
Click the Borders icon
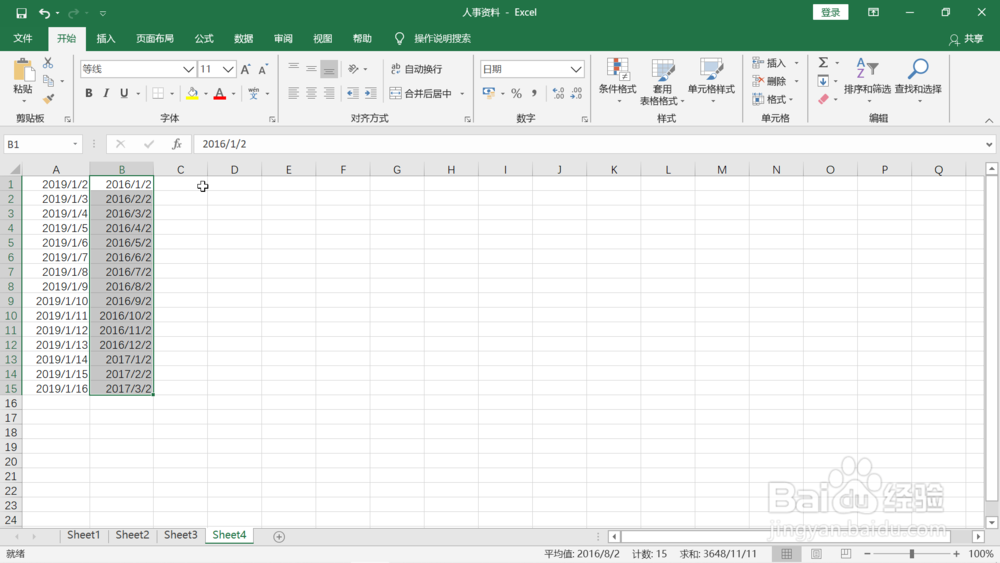coord(158,94)
